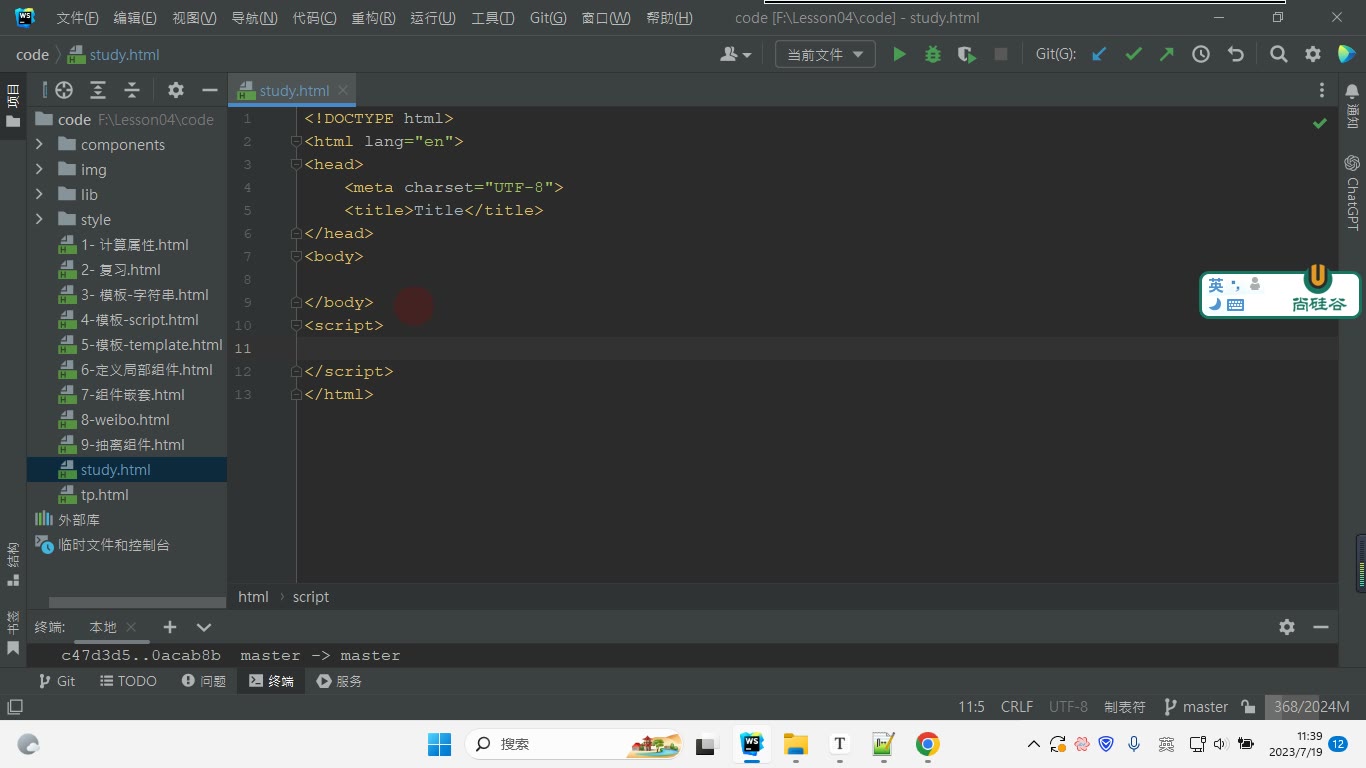Select opened file target icon in project panel
The width and height of the screenshot is (1366, 768).
click(x=64, y=90)
